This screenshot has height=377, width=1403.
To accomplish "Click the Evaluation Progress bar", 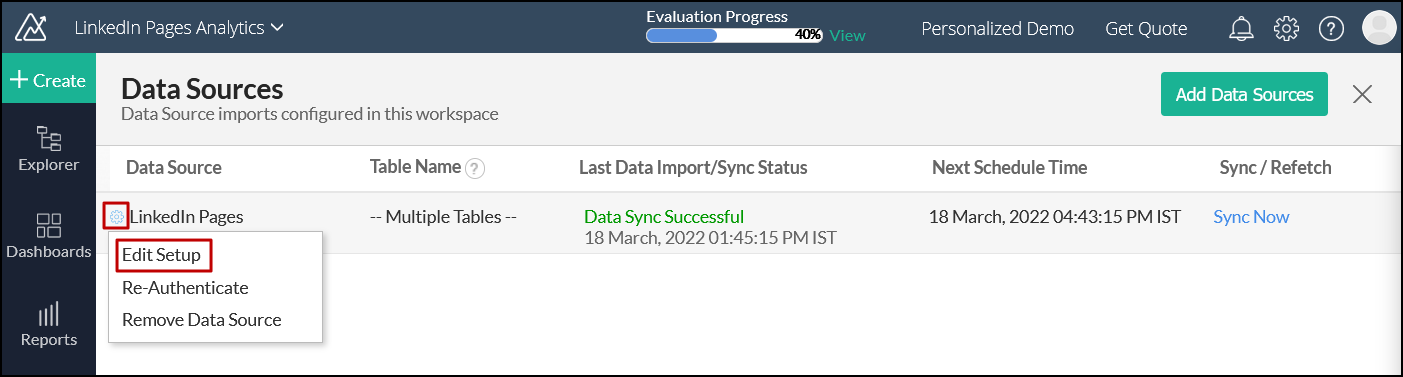I will (x=734, y=35).
